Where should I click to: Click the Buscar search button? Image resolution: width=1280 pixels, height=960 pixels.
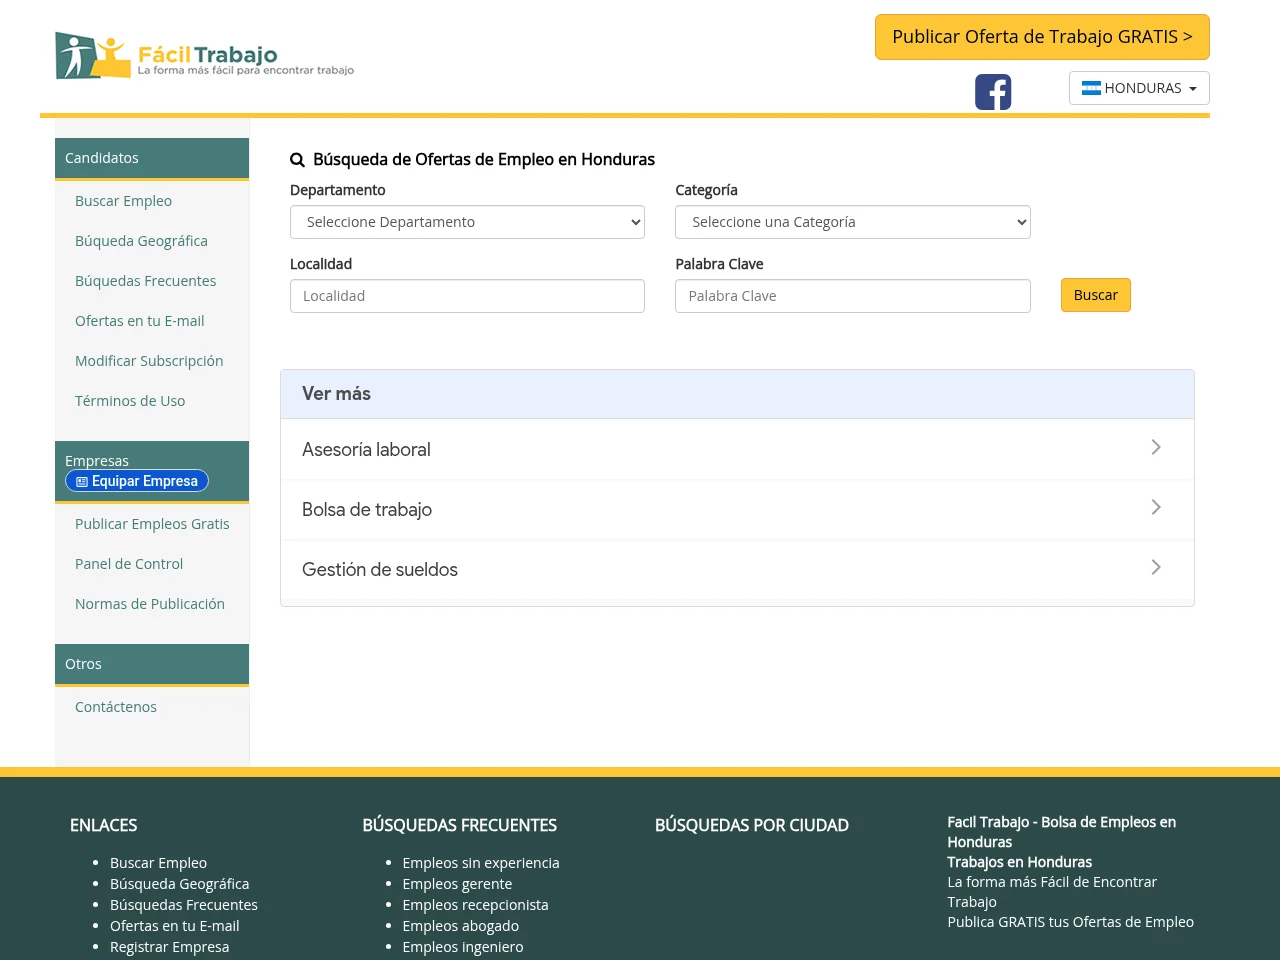[1096, 295]
